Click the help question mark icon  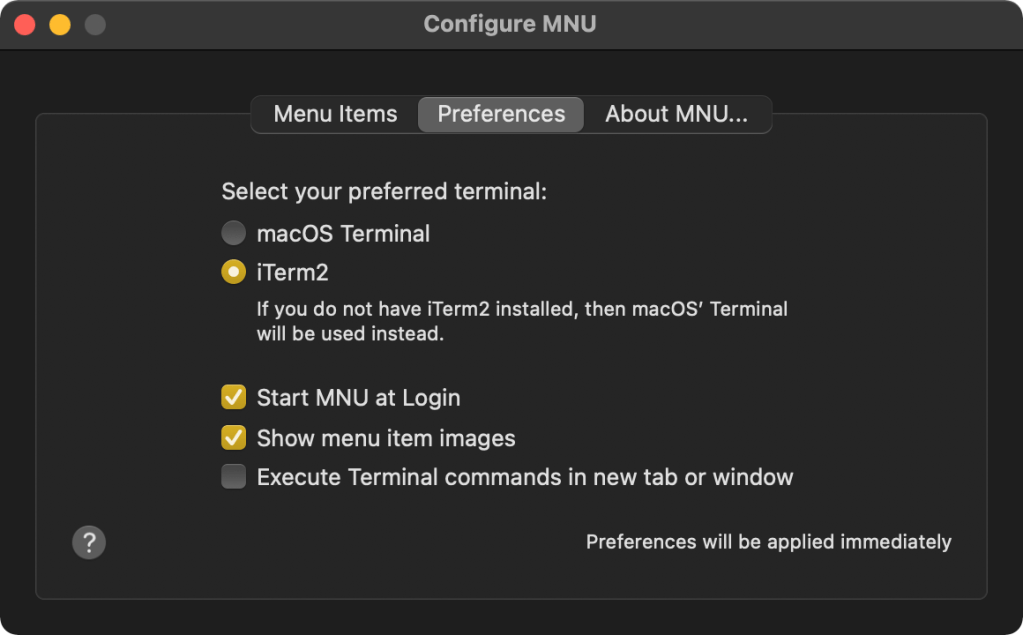(x=89, y=542)
